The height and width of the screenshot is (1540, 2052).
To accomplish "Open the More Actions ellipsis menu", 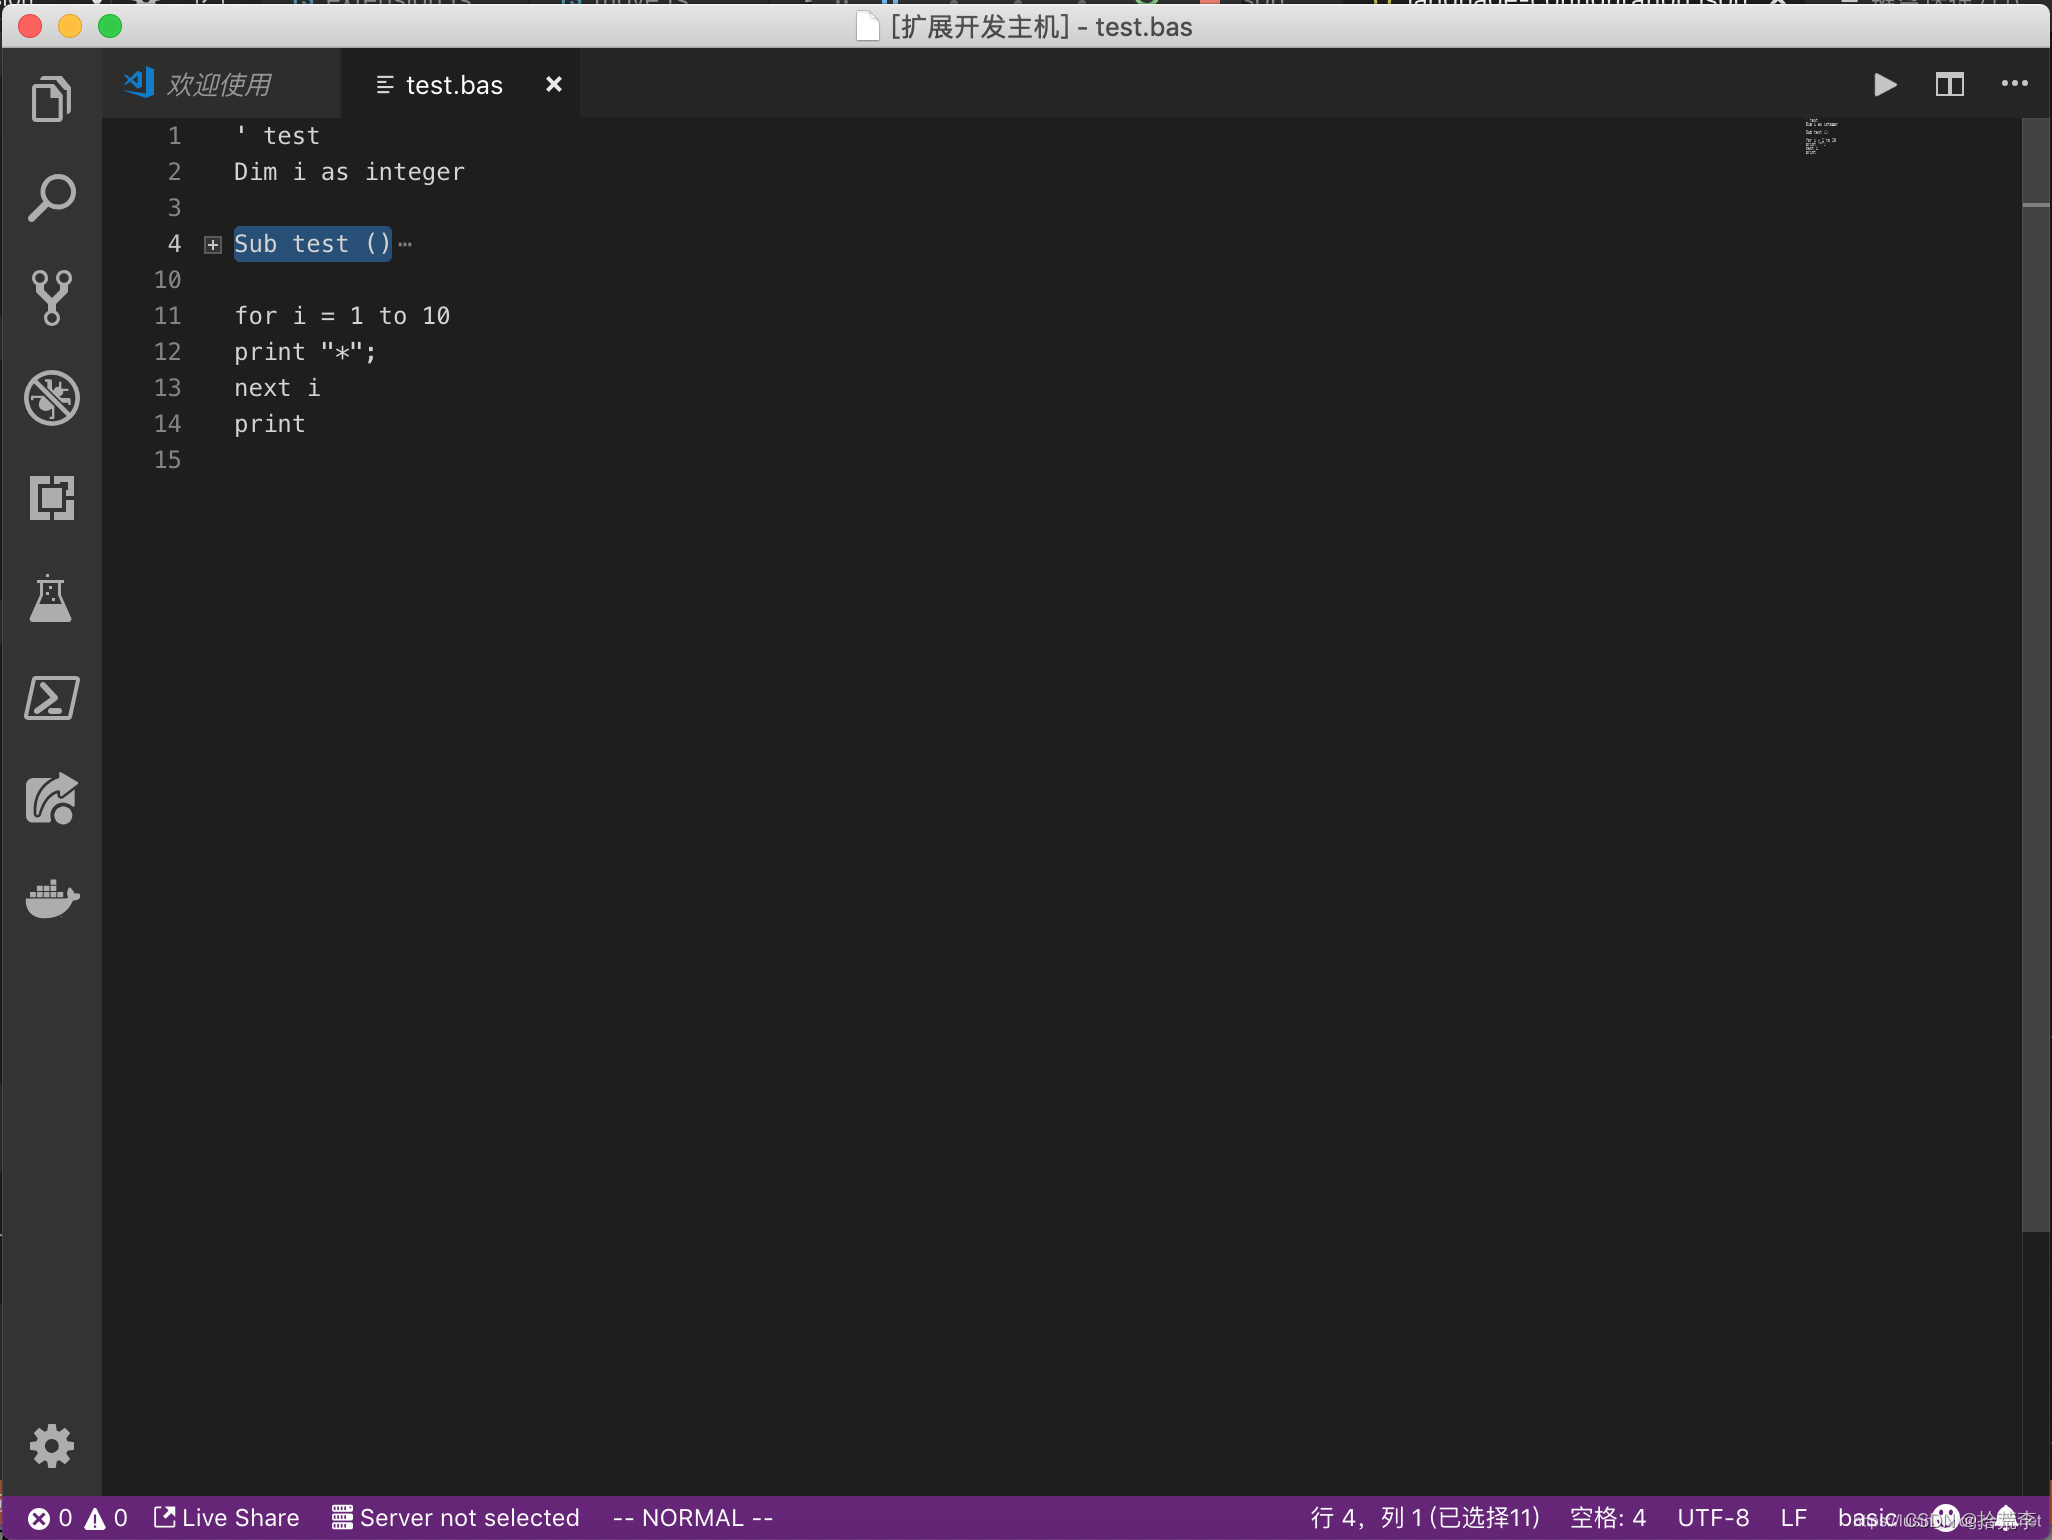I will [x=2014, y=84].
